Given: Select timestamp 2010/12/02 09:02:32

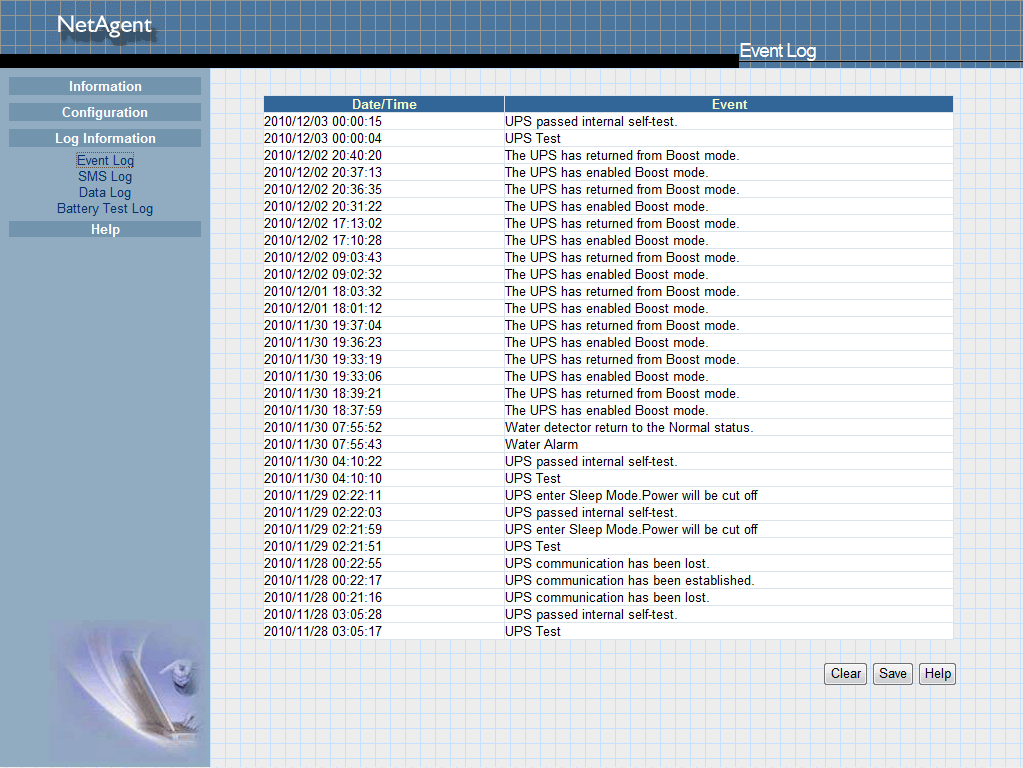Looking at the screenshot, I should [x=323, y=274].
